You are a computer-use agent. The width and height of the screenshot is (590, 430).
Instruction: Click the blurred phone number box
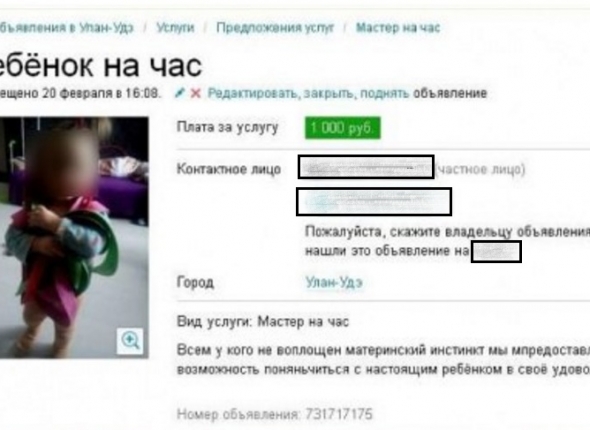coord(374,202)
